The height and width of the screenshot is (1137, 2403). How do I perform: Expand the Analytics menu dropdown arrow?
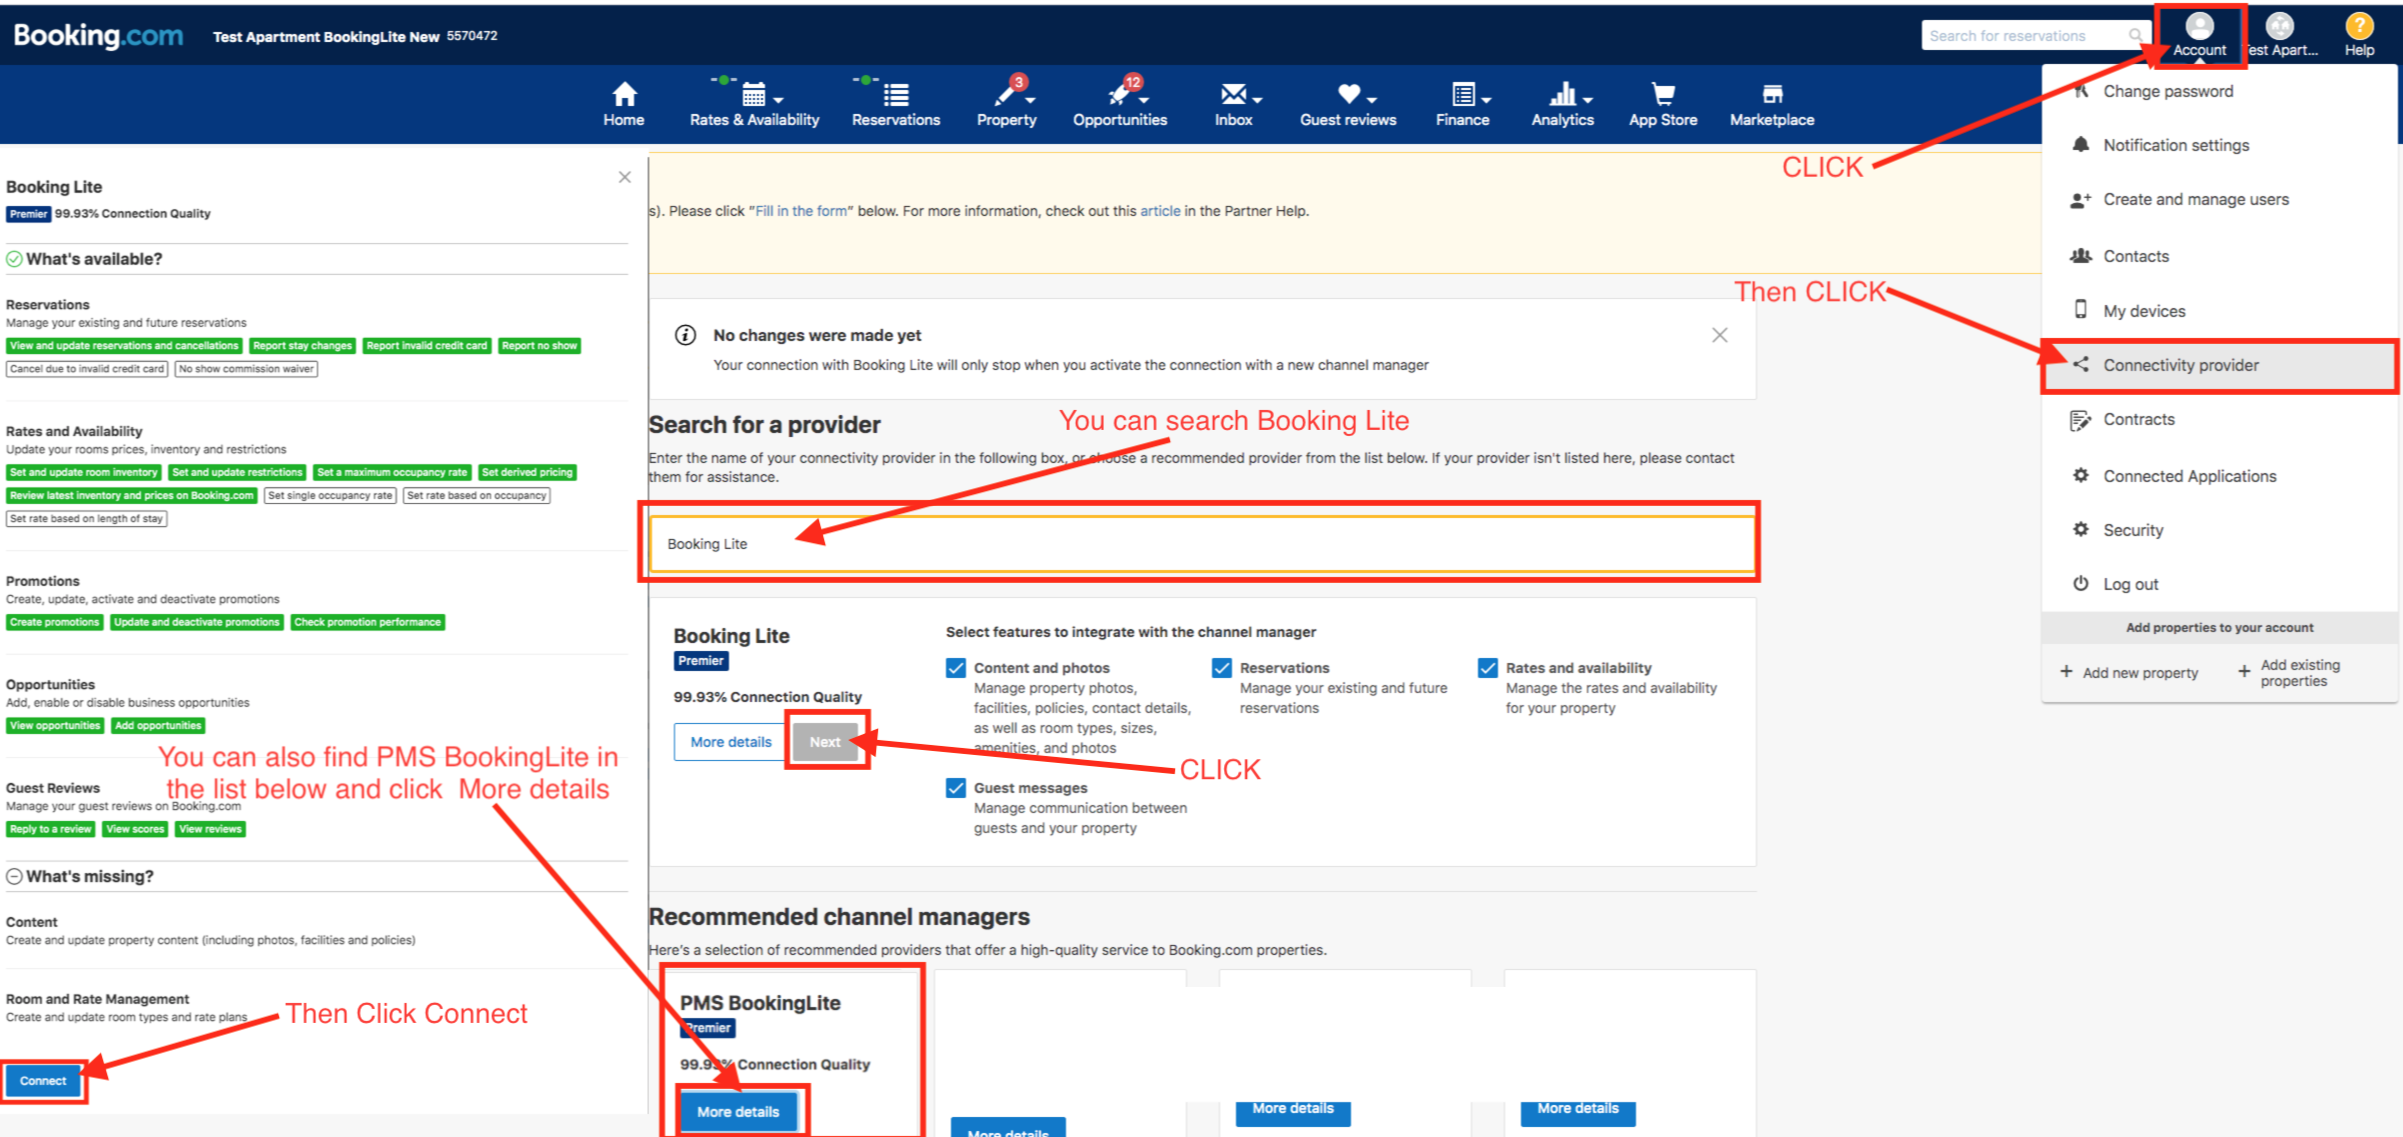(1588, 100)
